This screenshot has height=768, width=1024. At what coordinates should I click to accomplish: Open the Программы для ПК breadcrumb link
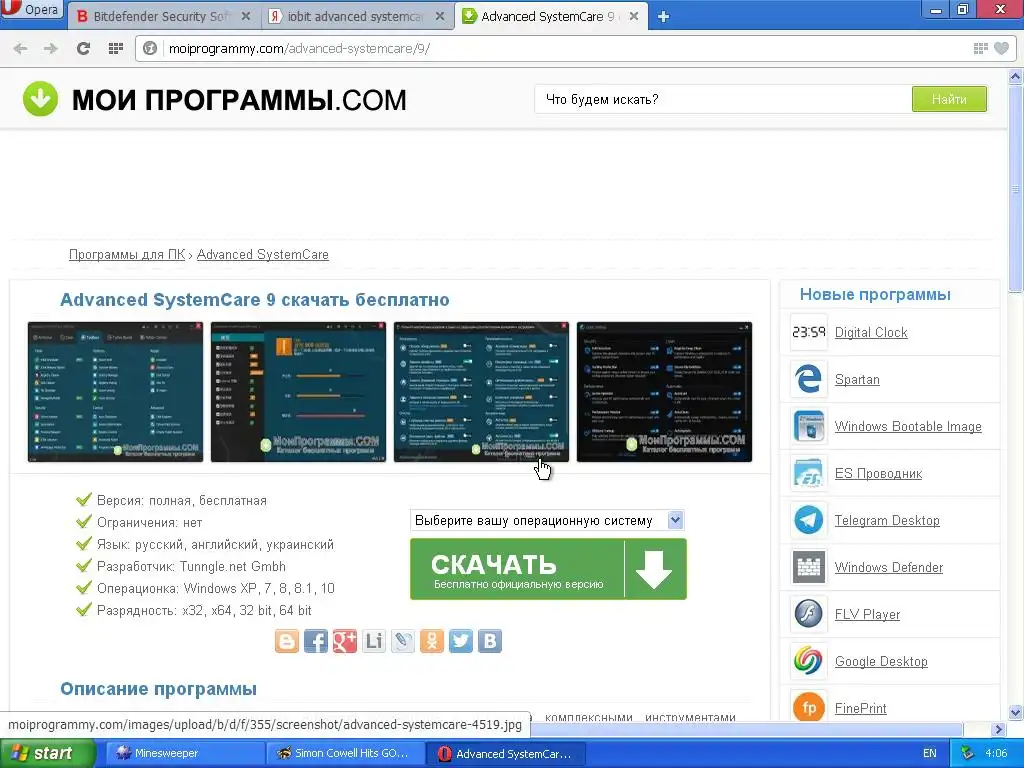point(127,255)
